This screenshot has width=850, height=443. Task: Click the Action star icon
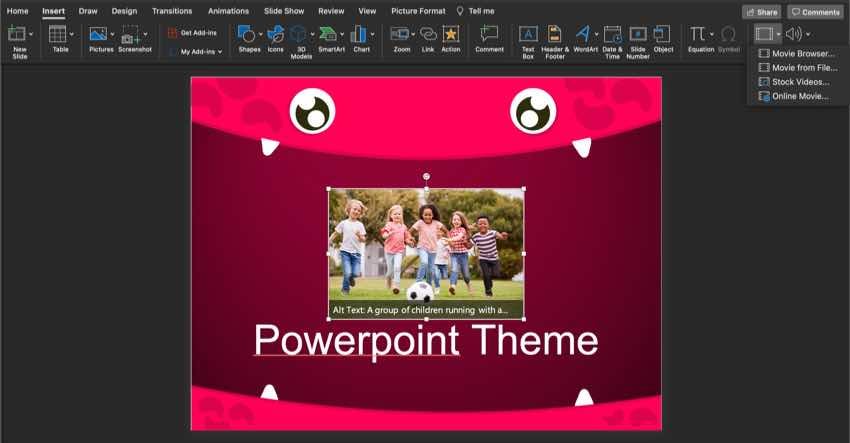click(451, 34)
